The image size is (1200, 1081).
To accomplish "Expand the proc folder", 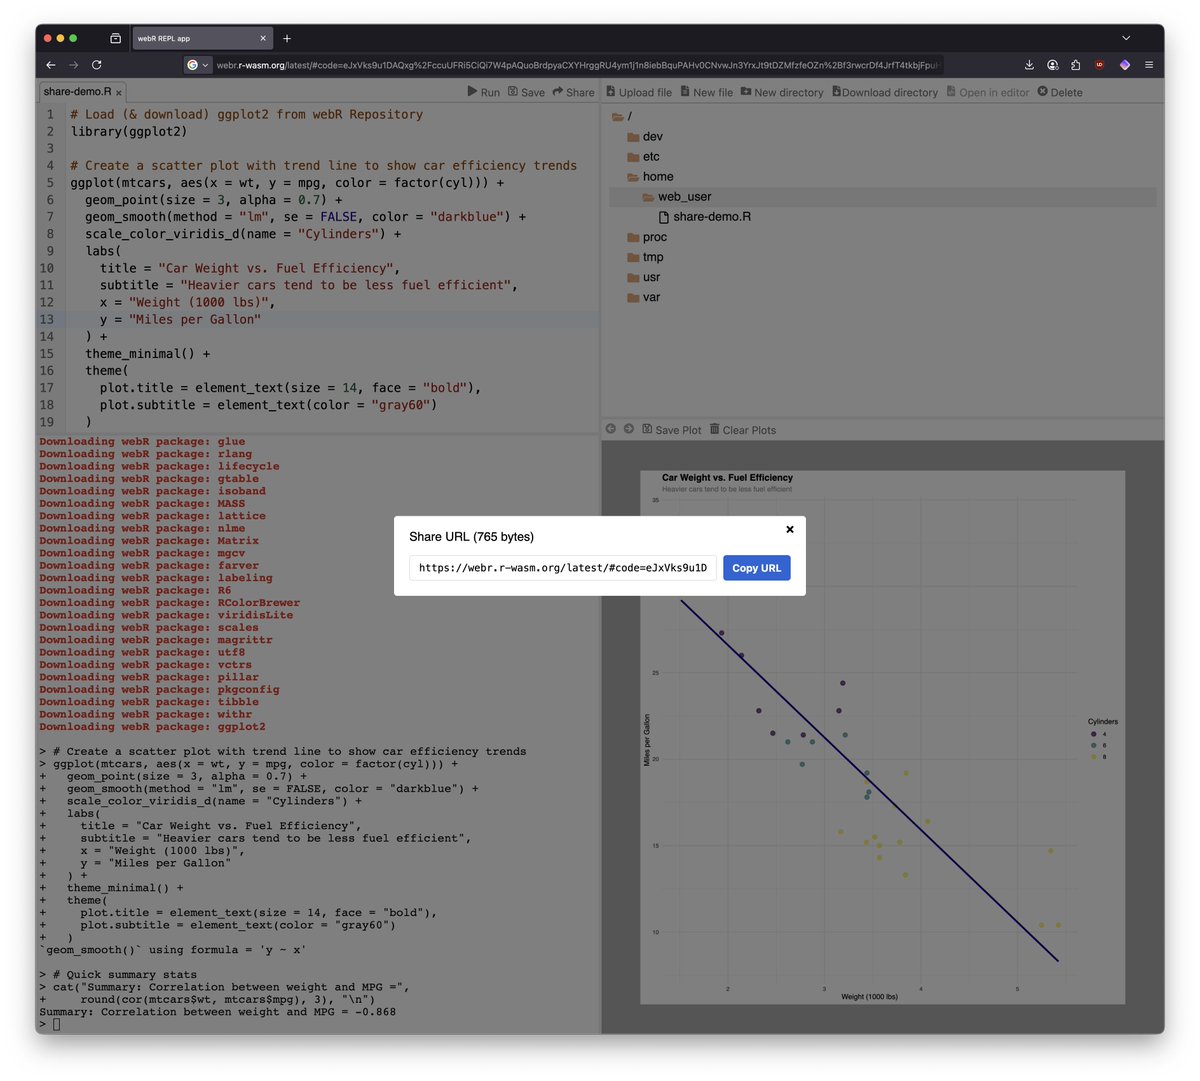I will (647, 237).
